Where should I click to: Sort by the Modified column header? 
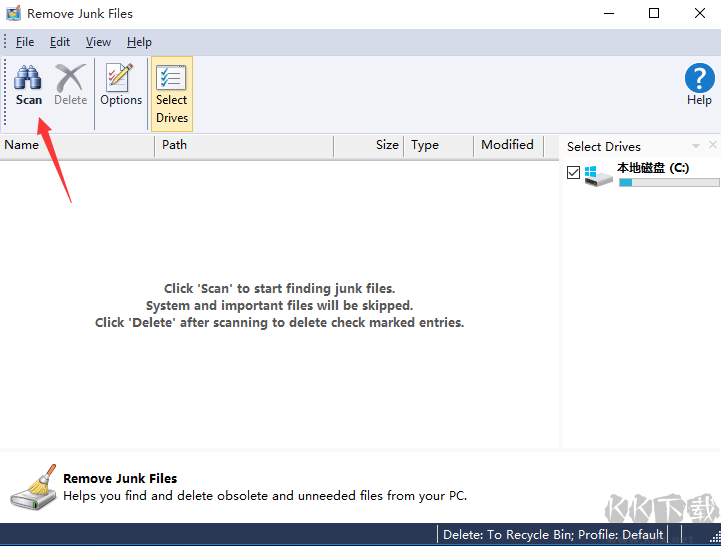click(509, 146)
